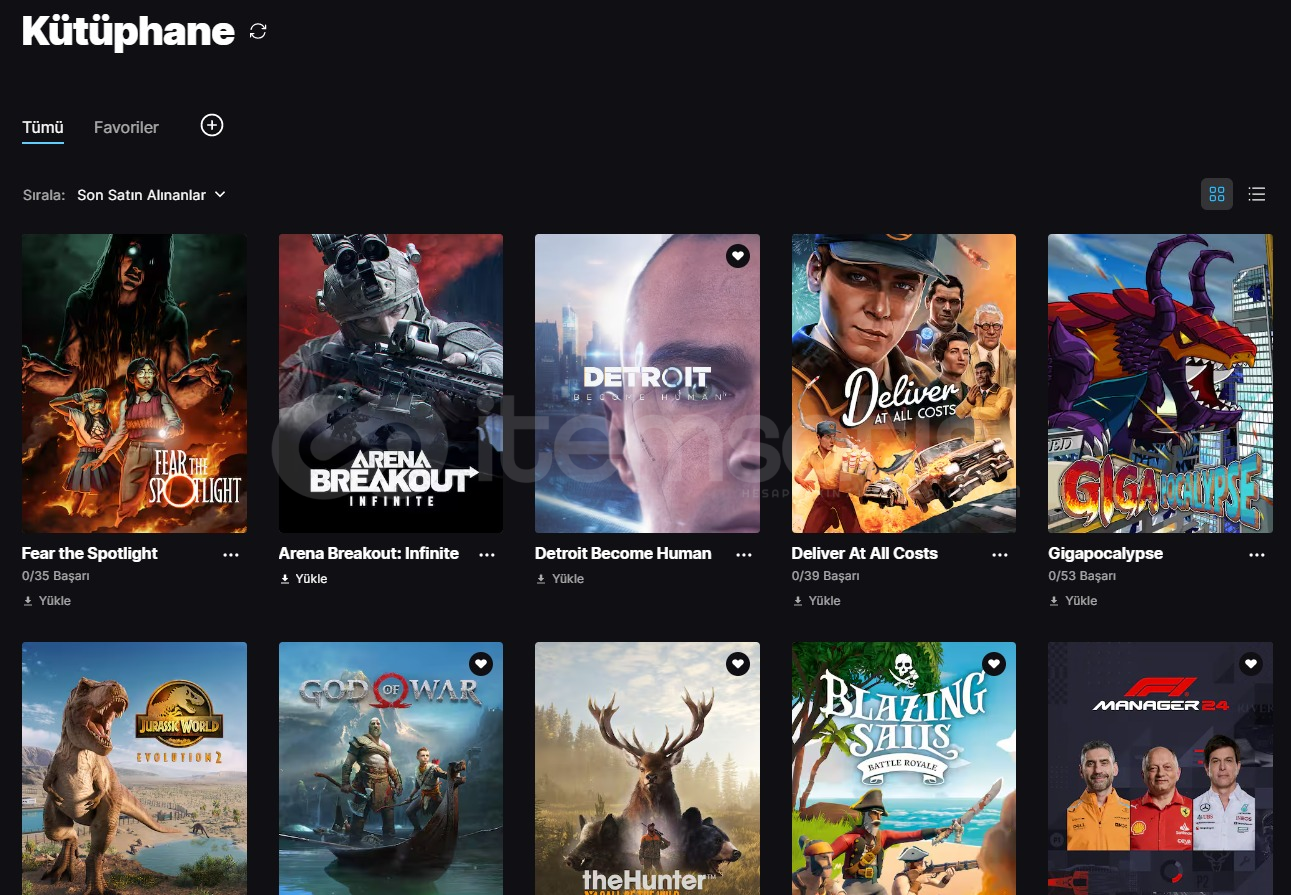Image resolution: width=1291 pixels, height=895 pixels.
Task: Open three-dot menu for Arena Breakout: Infinite
Action: (x=487, y=554)
